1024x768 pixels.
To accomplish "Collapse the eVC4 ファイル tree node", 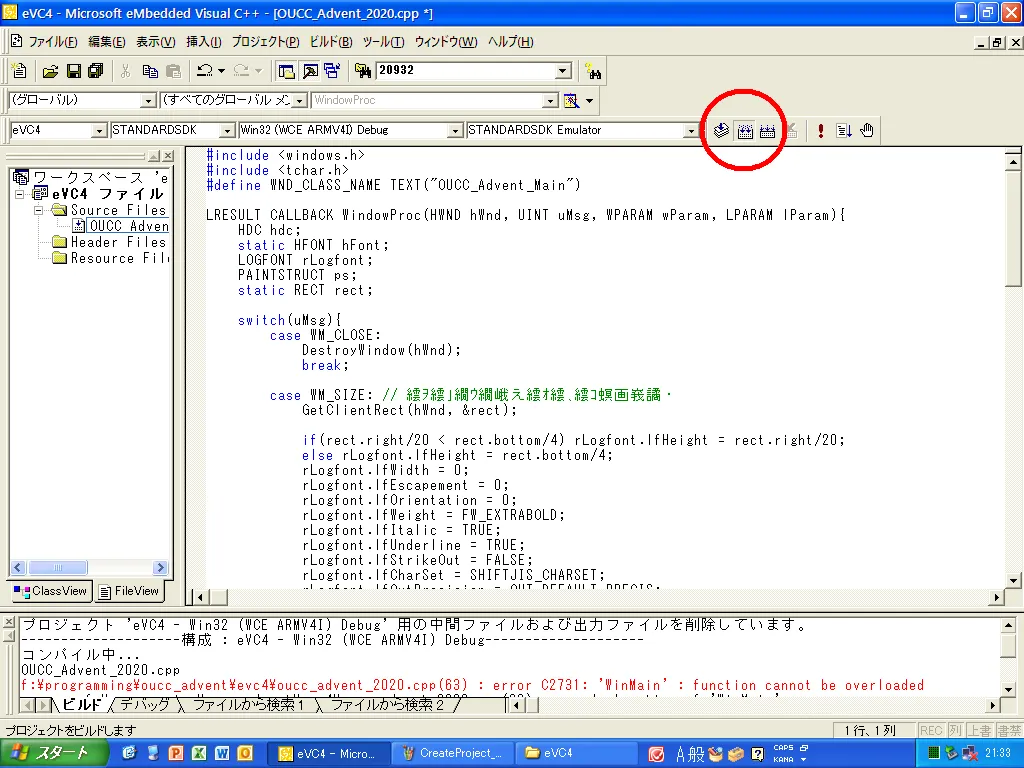I will pos(20,194).
